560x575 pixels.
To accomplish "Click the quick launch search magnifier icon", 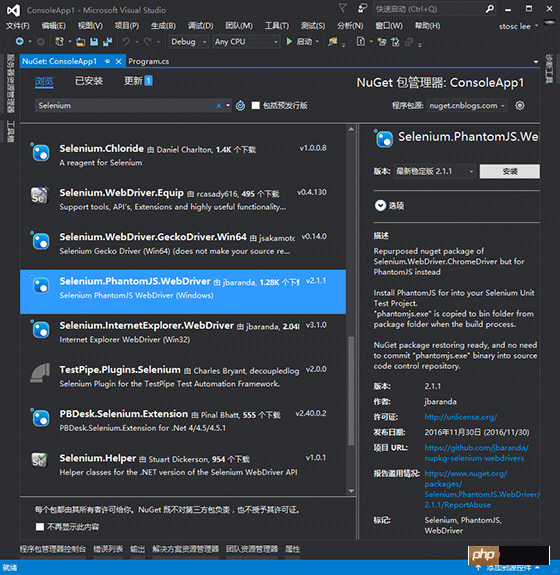I will [490, 9].
